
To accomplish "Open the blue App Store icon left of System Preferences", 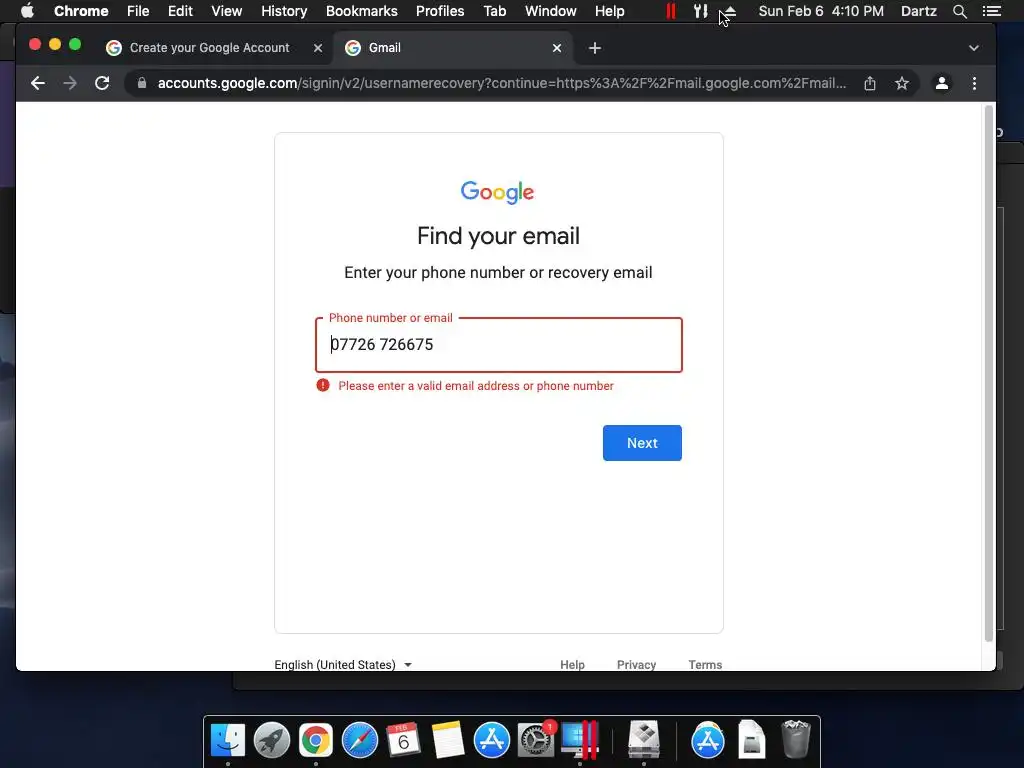I will click(492, 741).
